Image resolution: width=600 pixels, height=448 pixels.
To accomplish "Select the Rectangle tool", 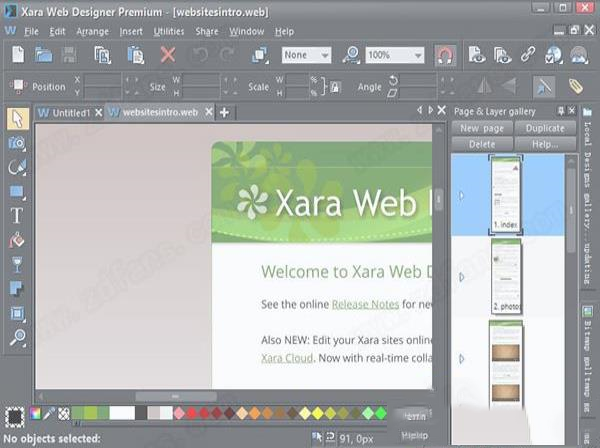I will 17,191.
